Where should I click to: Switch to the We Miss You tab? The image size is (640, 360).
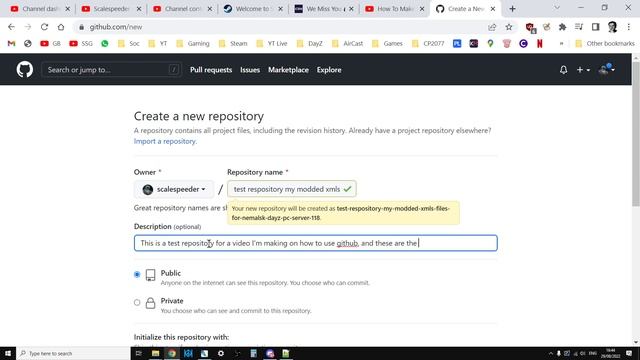(323, 9)
